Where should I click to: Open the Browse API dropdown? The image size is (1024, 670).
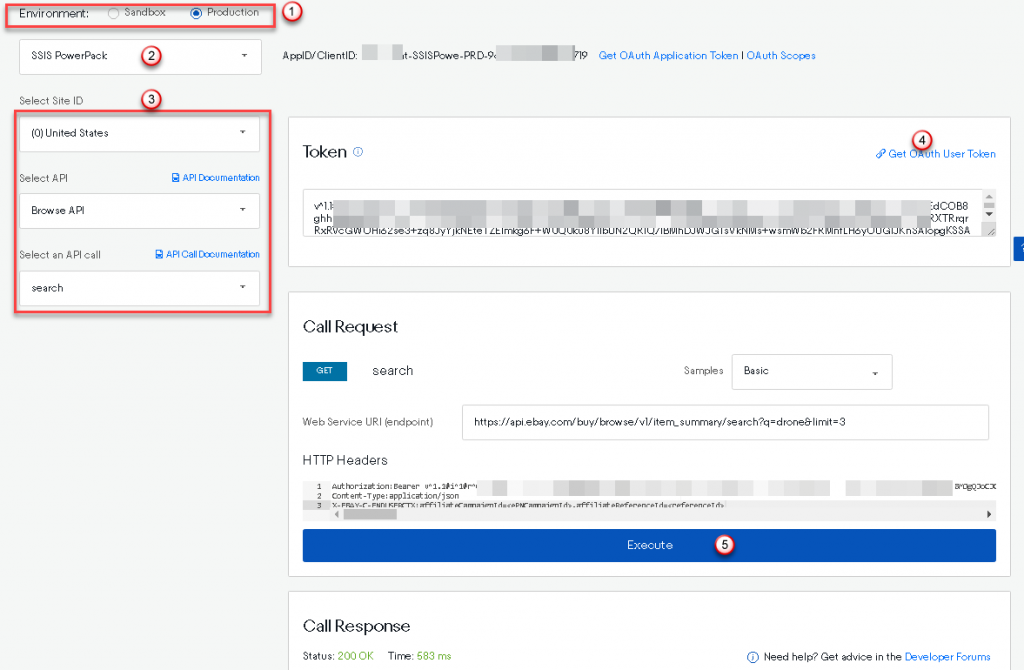(139, 210)
